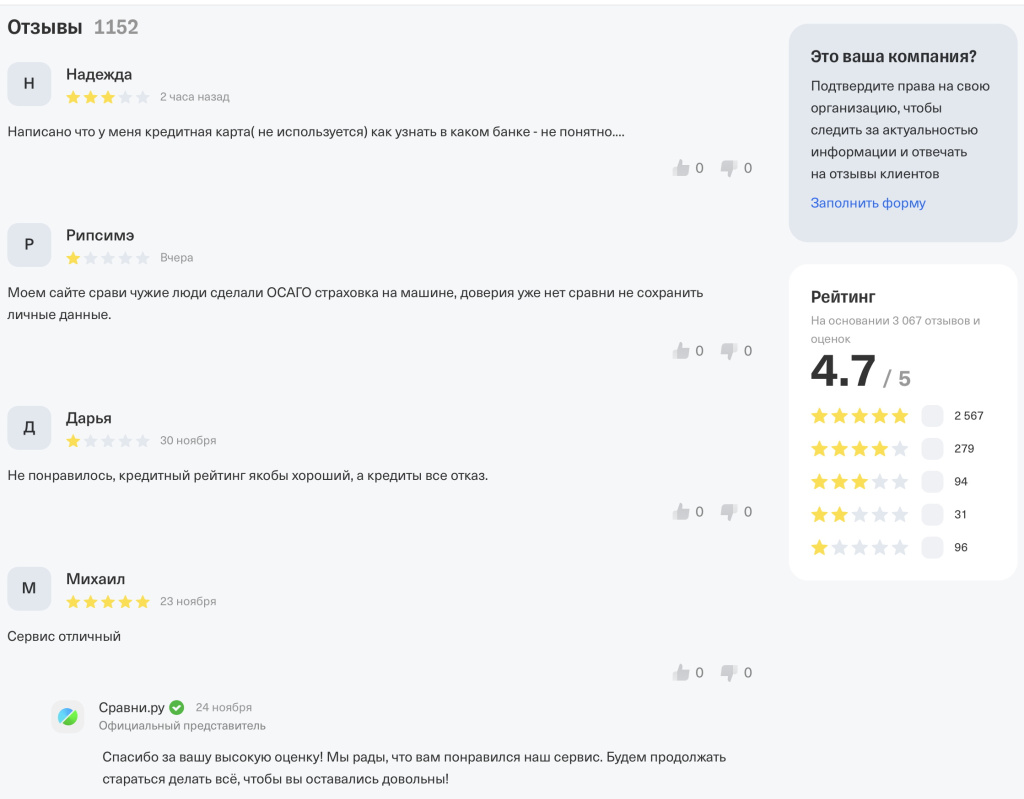Open Михаил's profile avatar

coord(29,589)
